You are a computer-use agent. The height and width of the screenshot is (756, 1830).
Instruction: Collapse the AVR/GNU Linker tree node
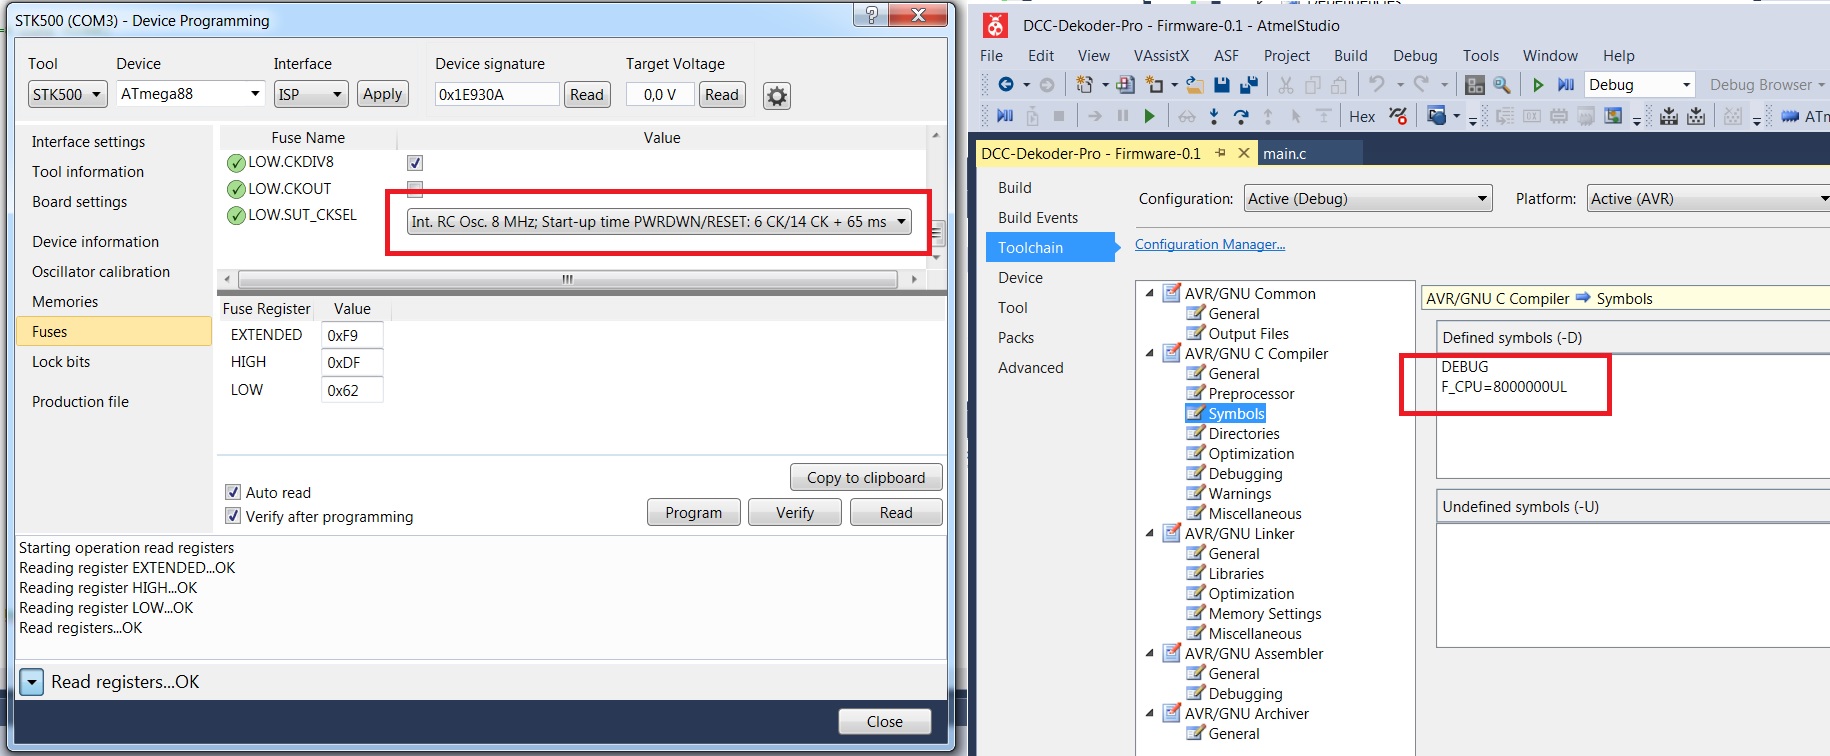click(x=1150, y=533)
